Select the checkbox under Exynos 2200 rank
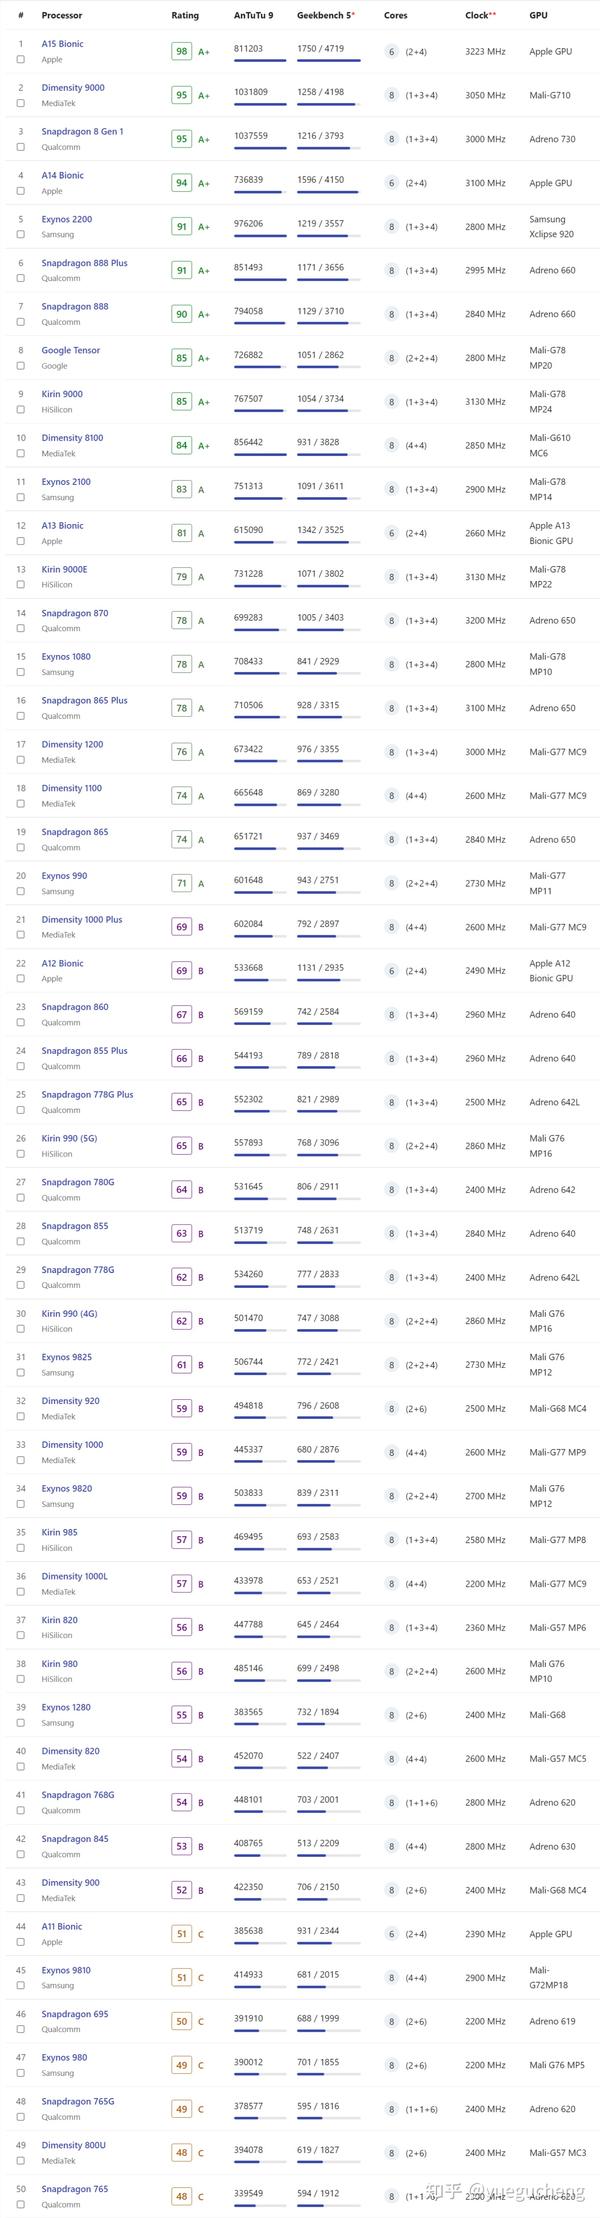The image size is (600, 2218). pos(21,235)
